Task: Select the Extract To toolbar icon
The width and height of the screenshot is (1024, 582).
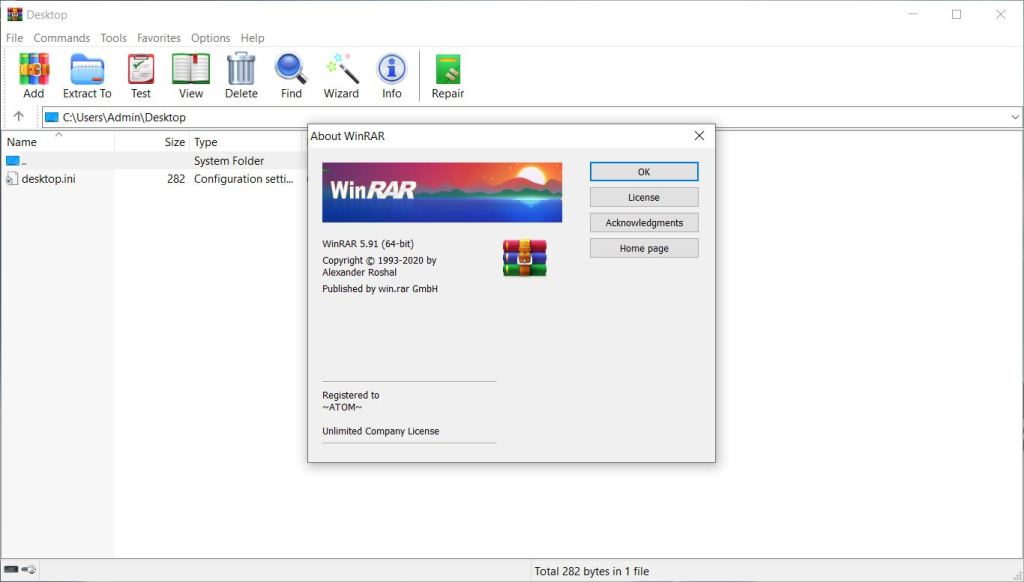Action: point(87,76)
